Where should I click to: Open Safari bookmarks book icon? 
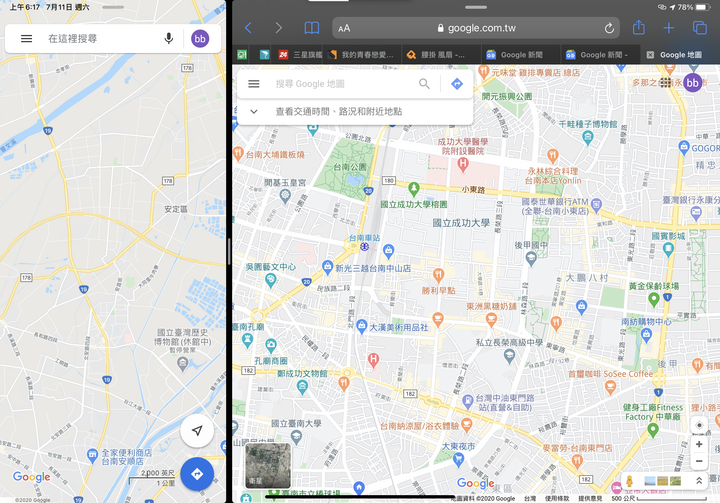[312, 28]
